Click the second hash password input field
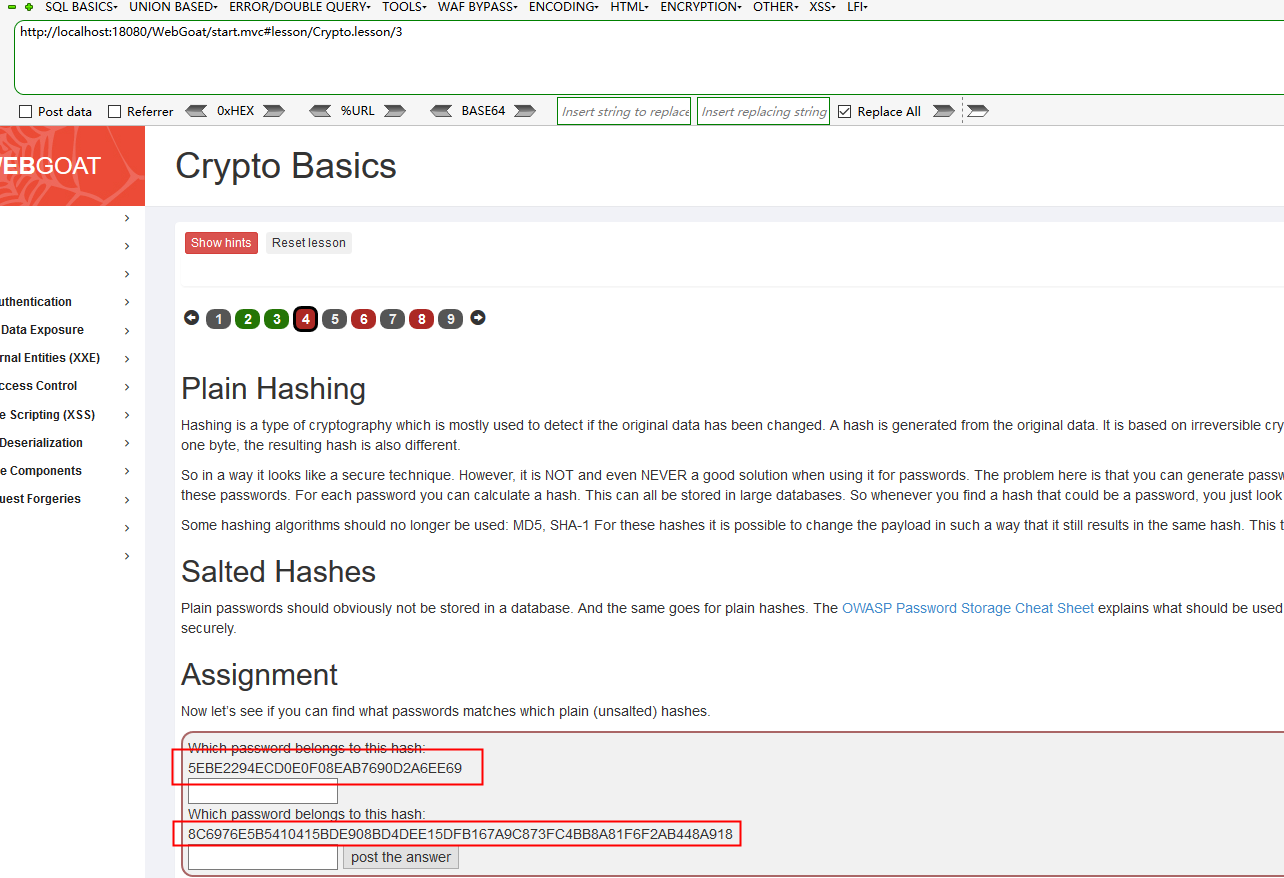This screenshot has width=1284, height=878. [263, 857]
